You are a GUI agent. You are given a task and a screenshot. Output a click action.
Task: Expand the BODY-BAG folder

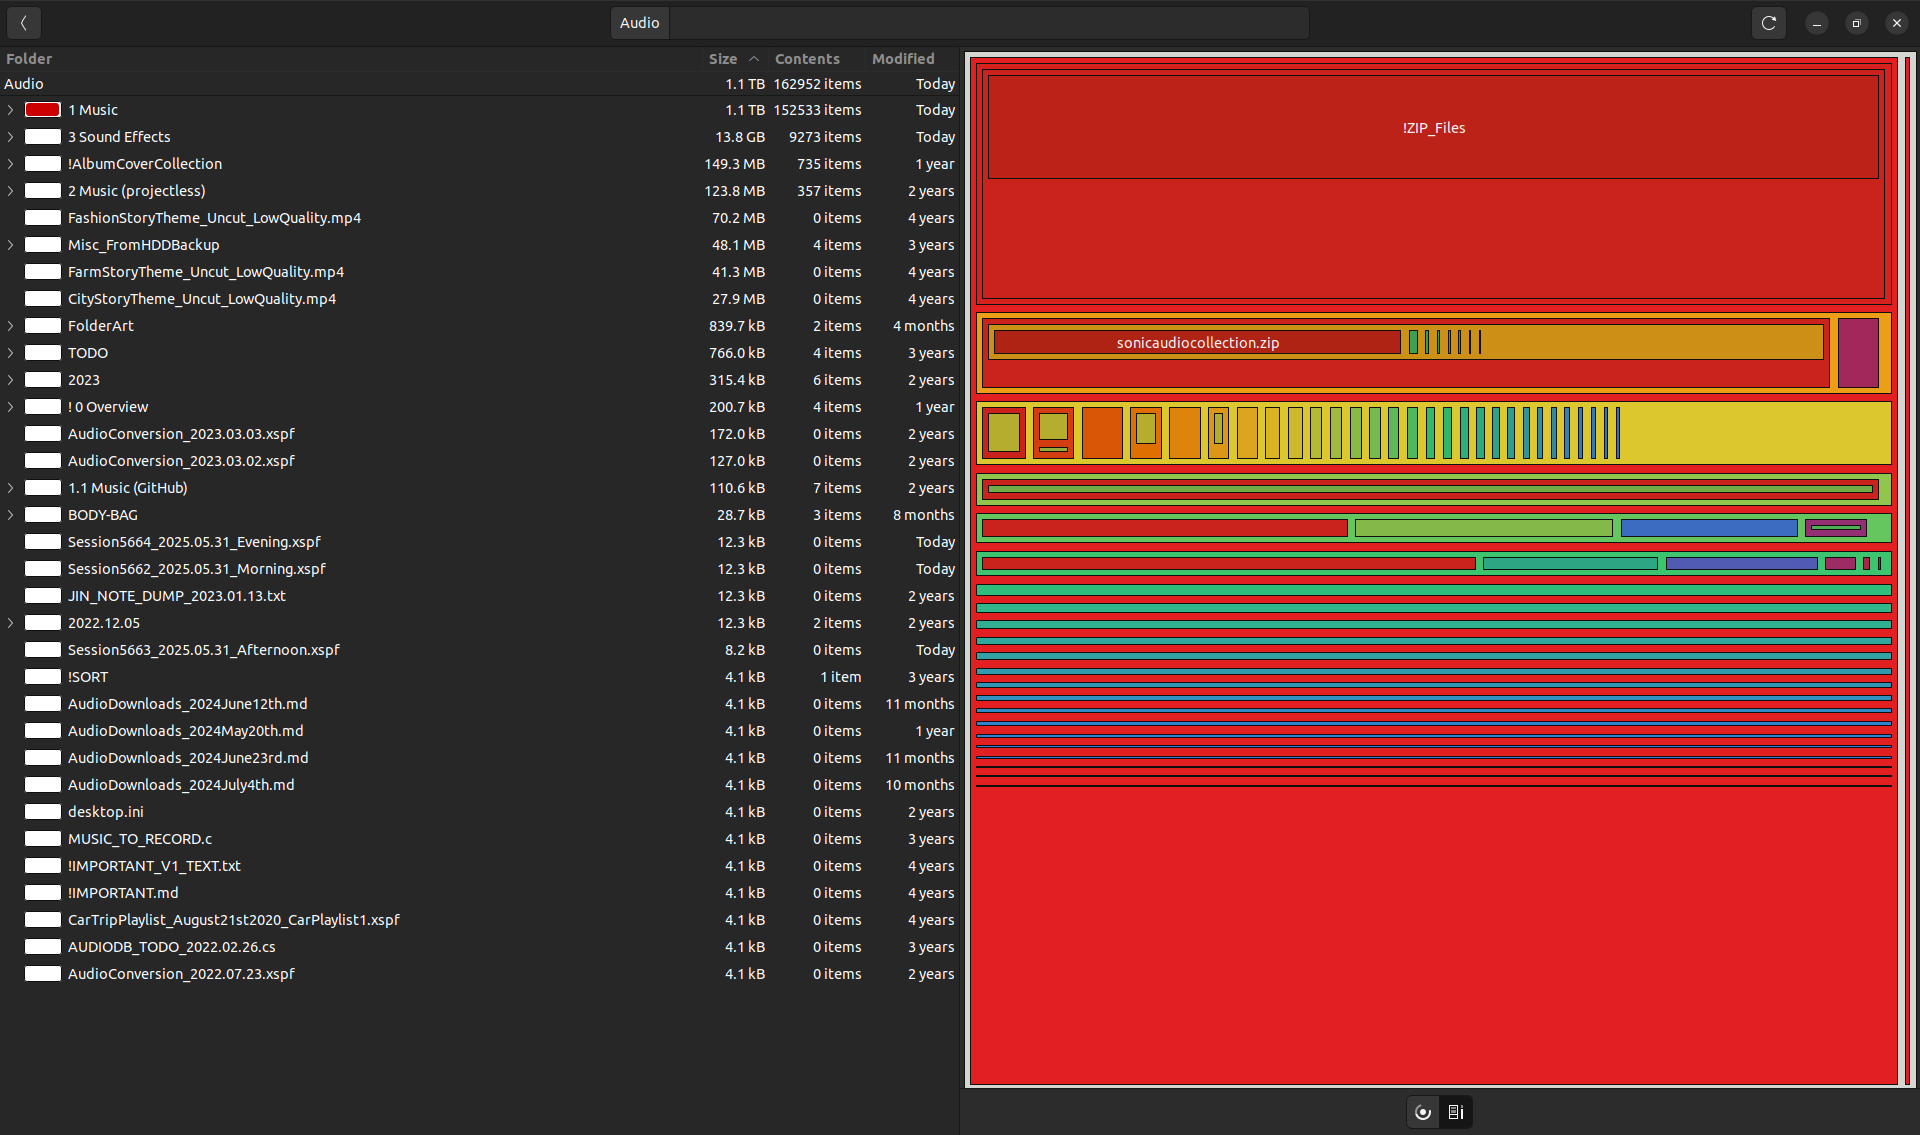click(11, 515)
